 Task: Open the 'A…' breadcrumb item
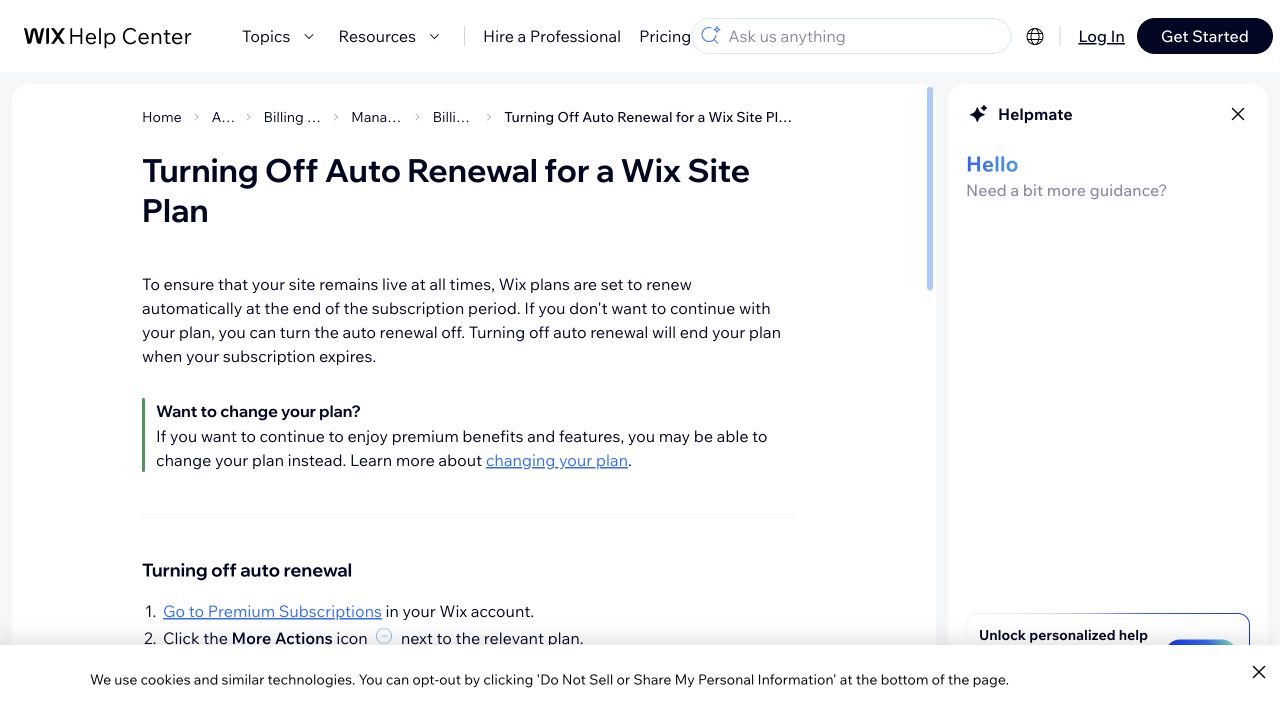(x=223, y=117)
